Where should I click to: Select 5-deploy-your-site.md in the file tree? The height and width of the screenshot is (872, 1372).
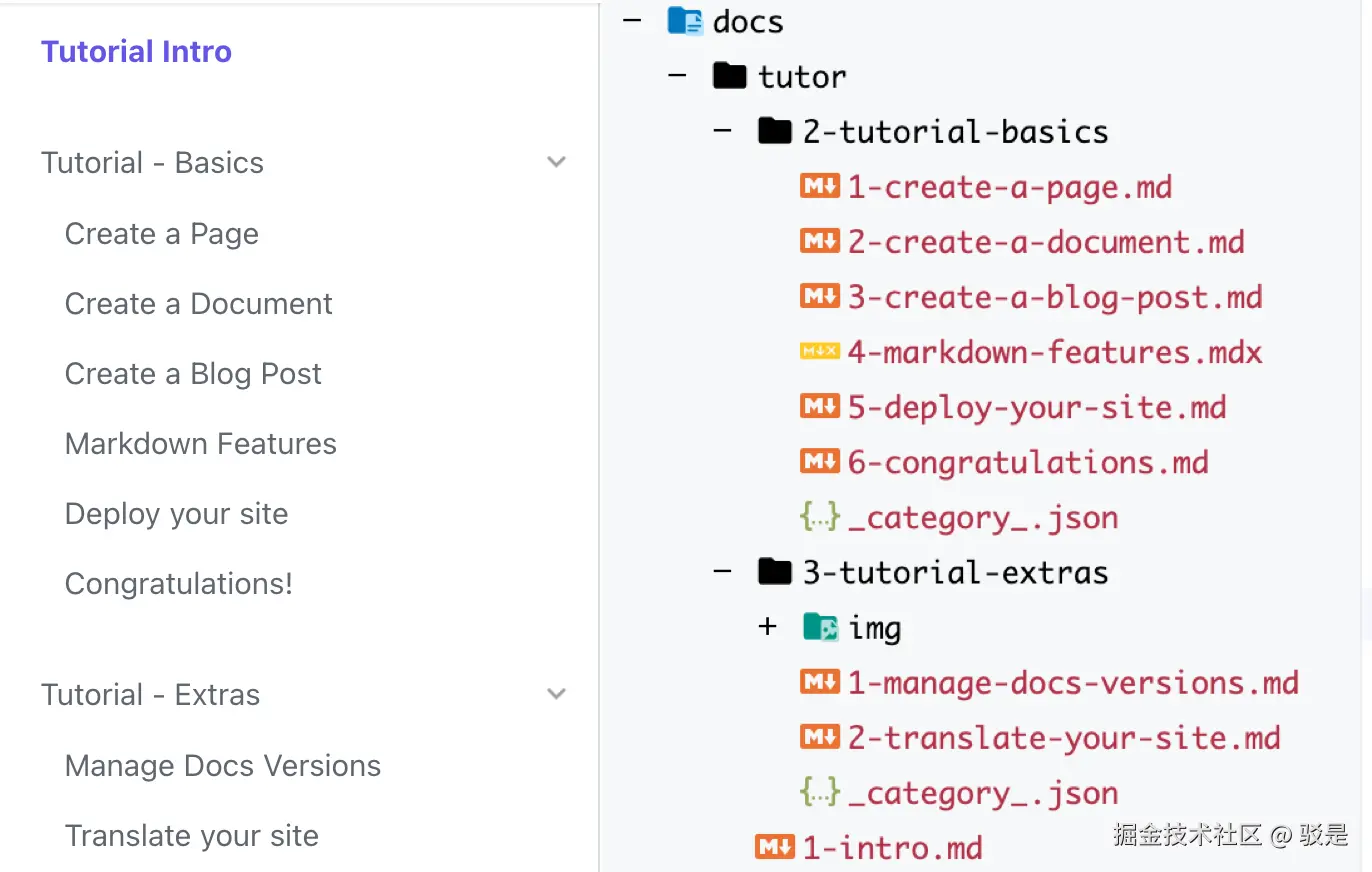tap(1036, 407)
